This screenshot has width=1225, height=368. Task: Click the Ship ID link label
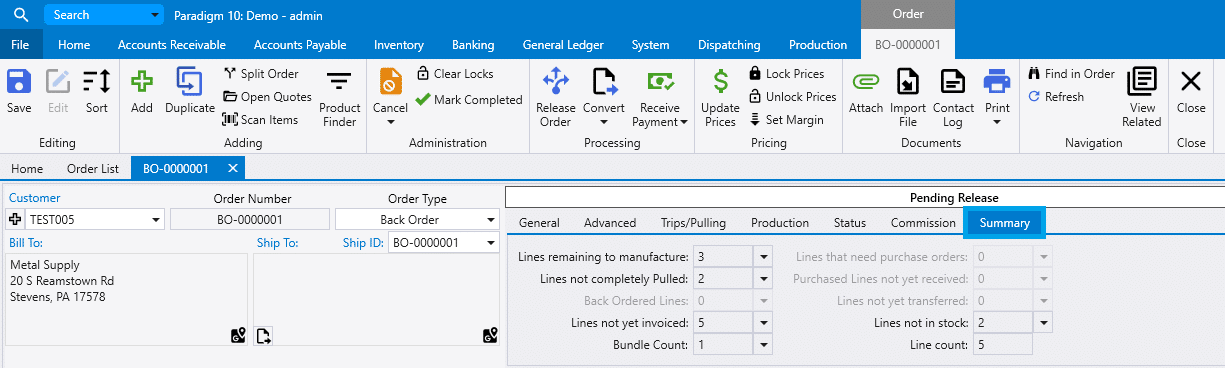[x=363, y=242]
